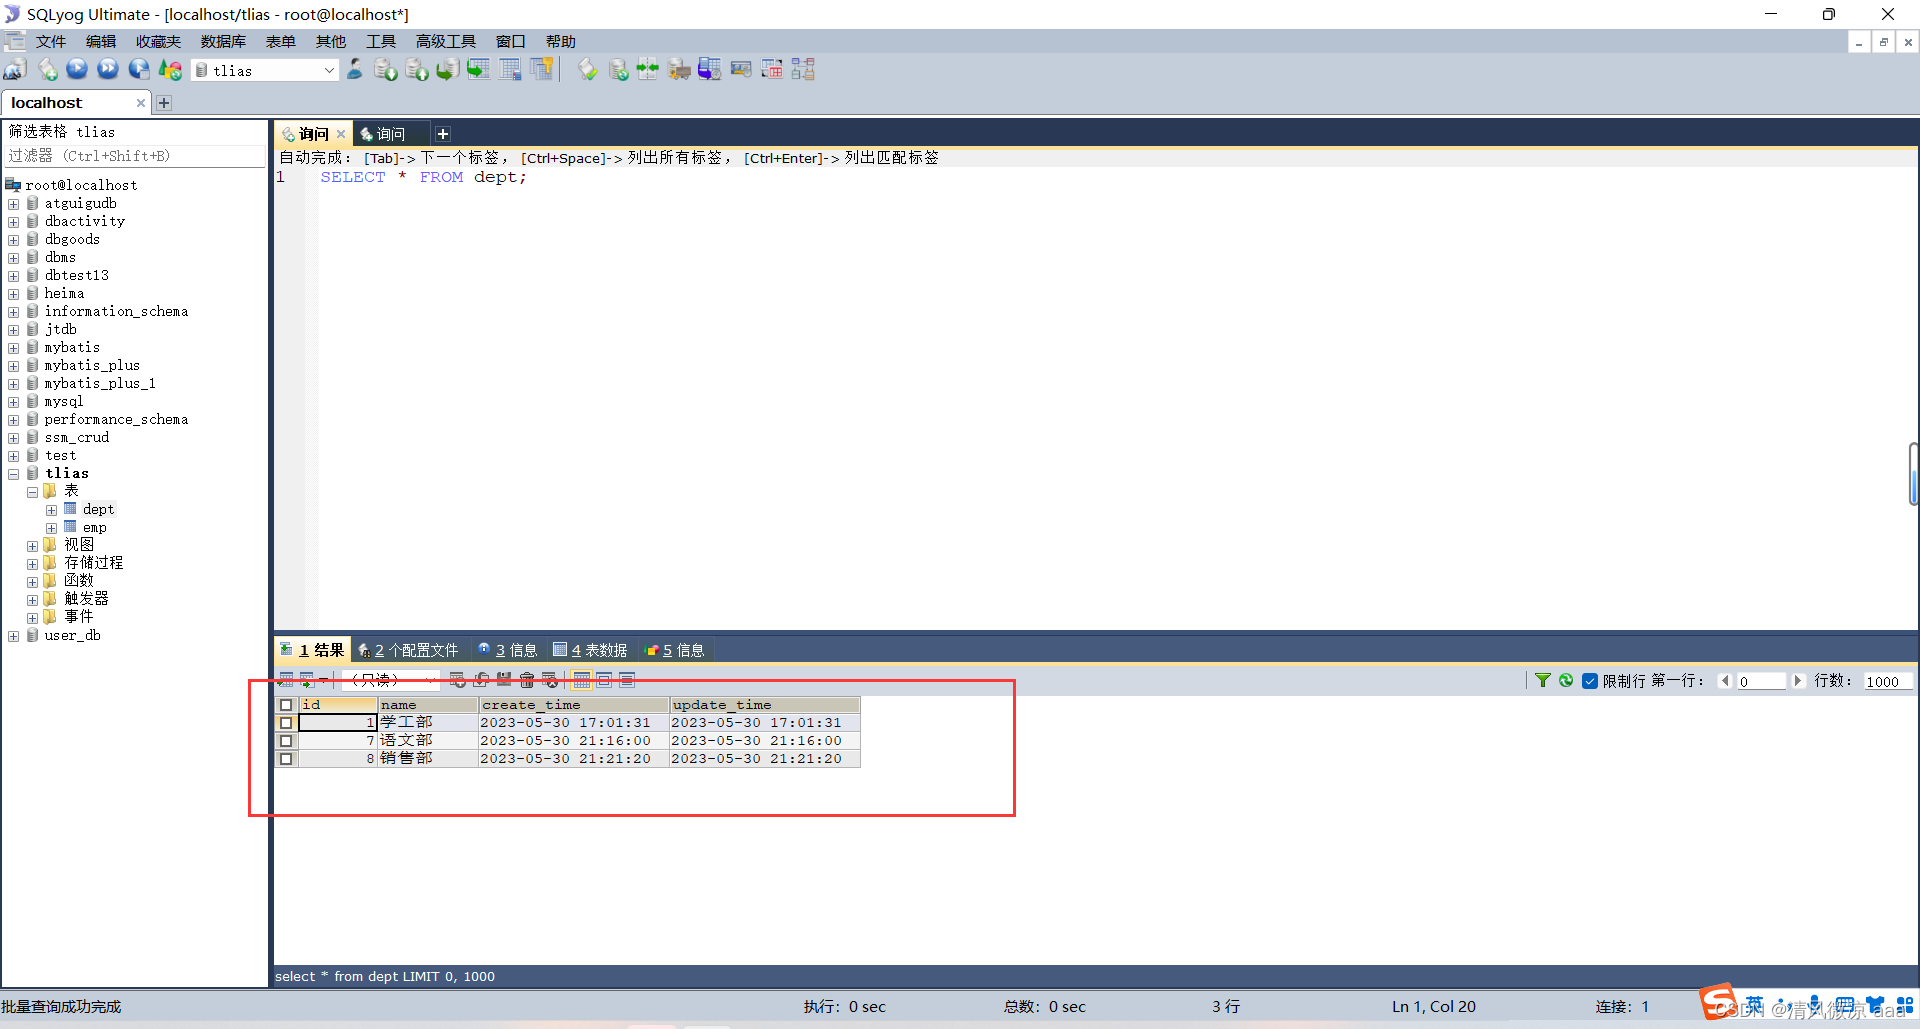Expand the mybatis_plus database node

pos(14,366)
